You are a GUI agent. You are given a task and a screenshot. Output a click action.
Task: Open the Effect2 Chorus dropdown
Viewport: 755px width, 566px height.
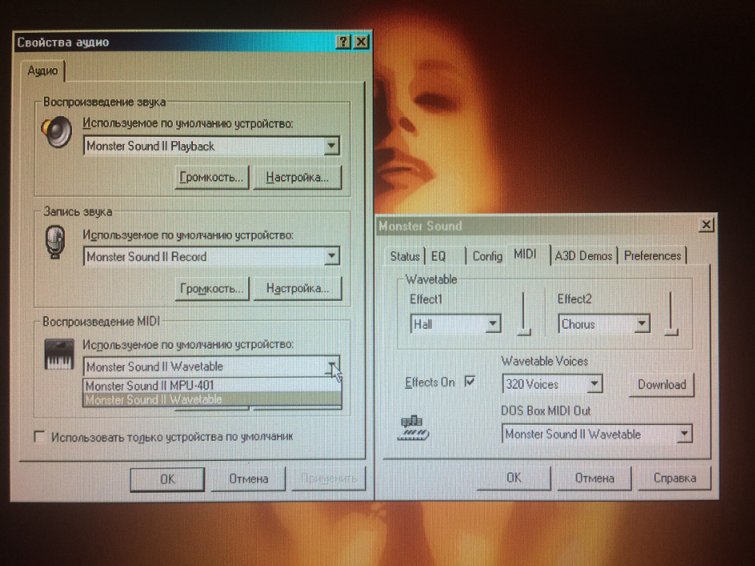pos(641,324)
